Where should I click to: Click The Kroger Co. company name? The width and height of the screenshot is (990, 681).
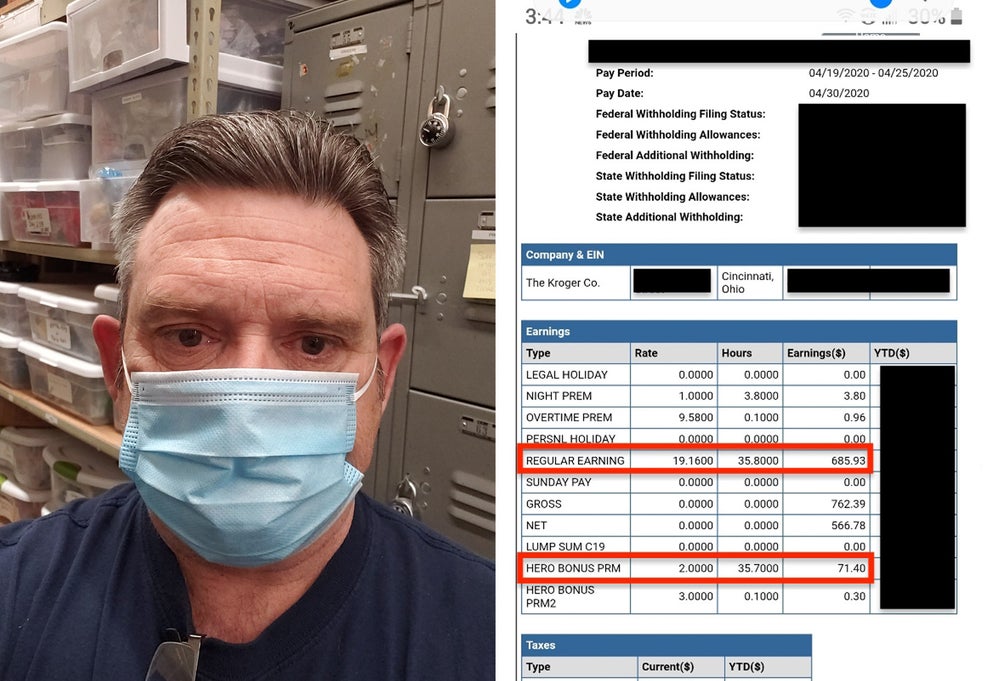pyautogui.click(x=563, y=283)
